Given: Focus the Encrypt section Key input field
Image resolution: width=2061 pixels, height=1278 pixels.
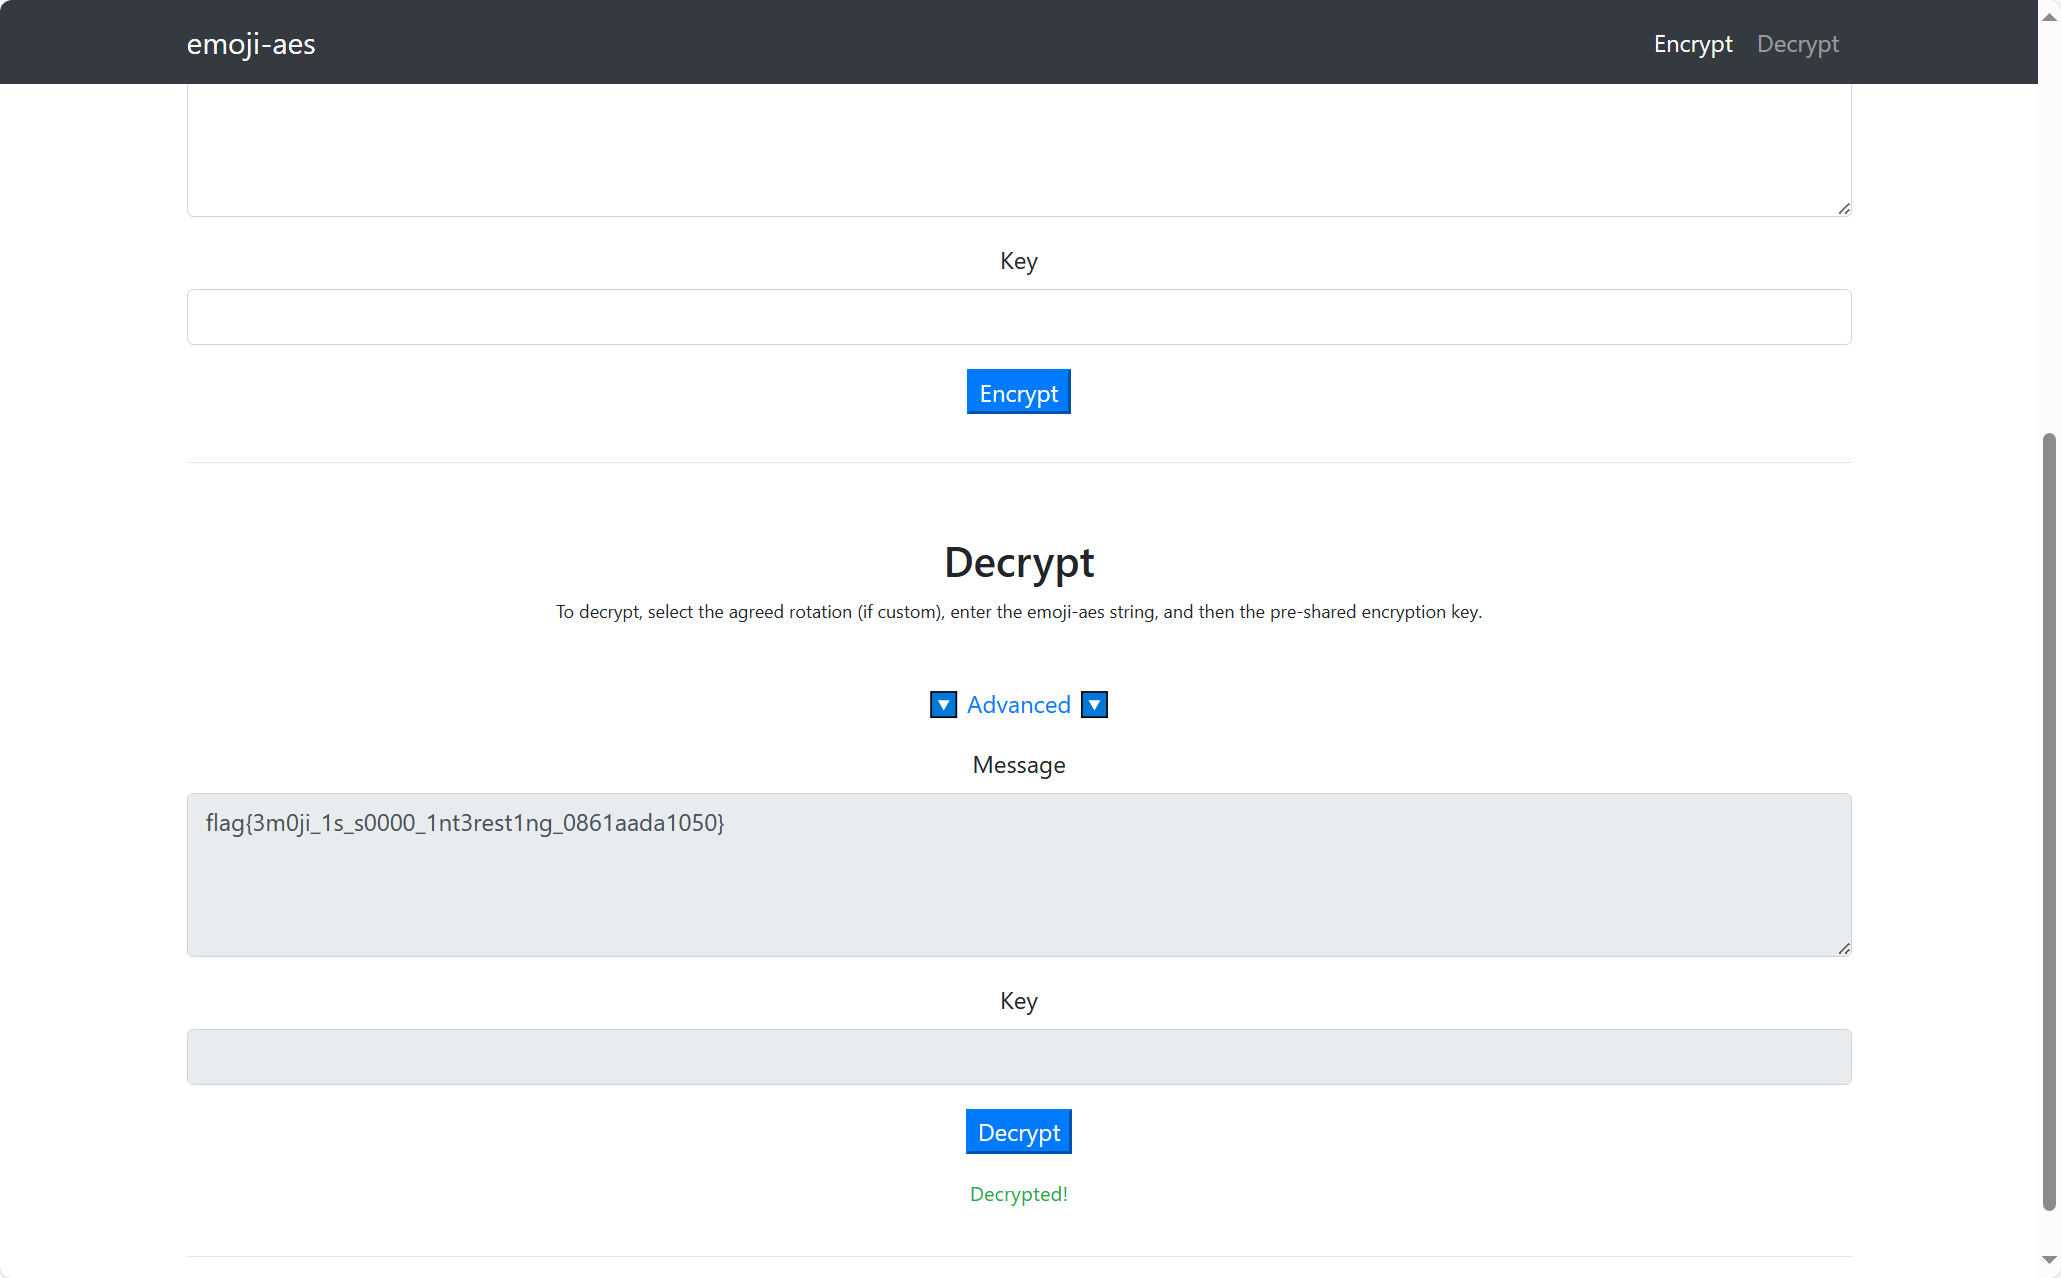Looking at the screenshot, I should point(1018,317).
